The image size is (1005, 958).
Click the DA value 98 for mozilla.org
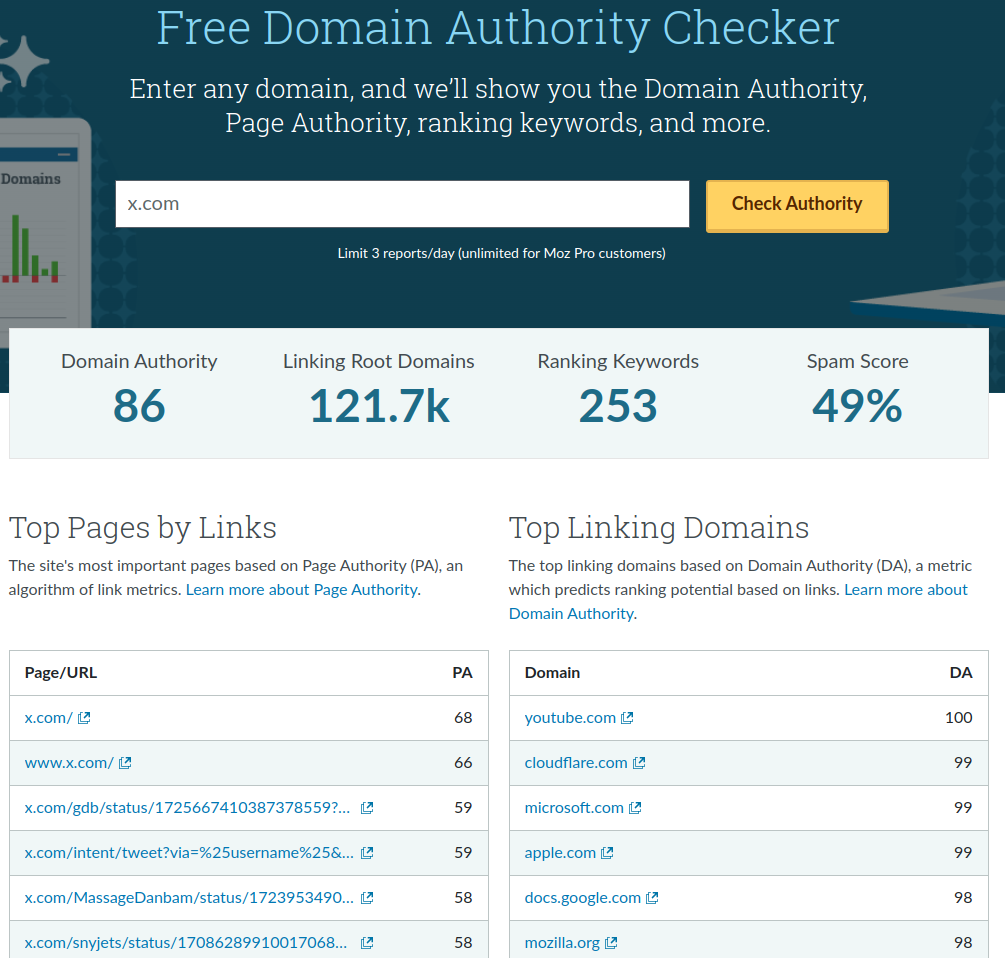point(963,943)
